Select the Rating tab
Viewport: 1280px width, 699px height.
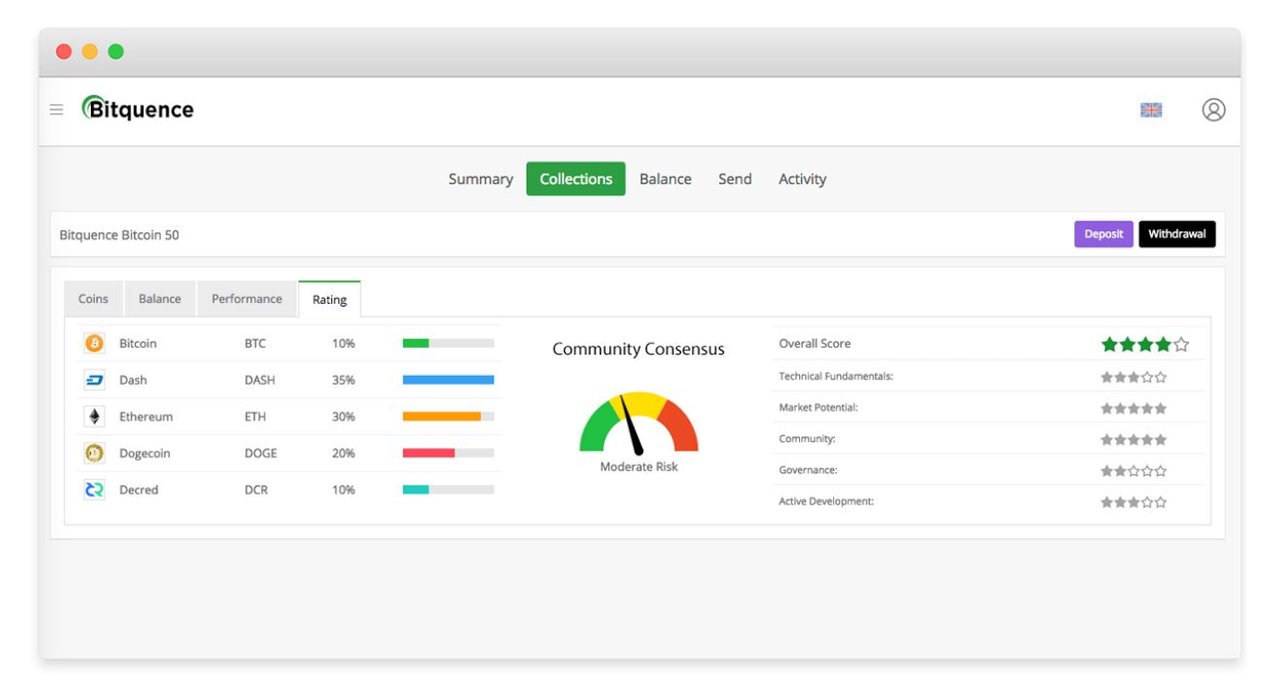point(330,299)
